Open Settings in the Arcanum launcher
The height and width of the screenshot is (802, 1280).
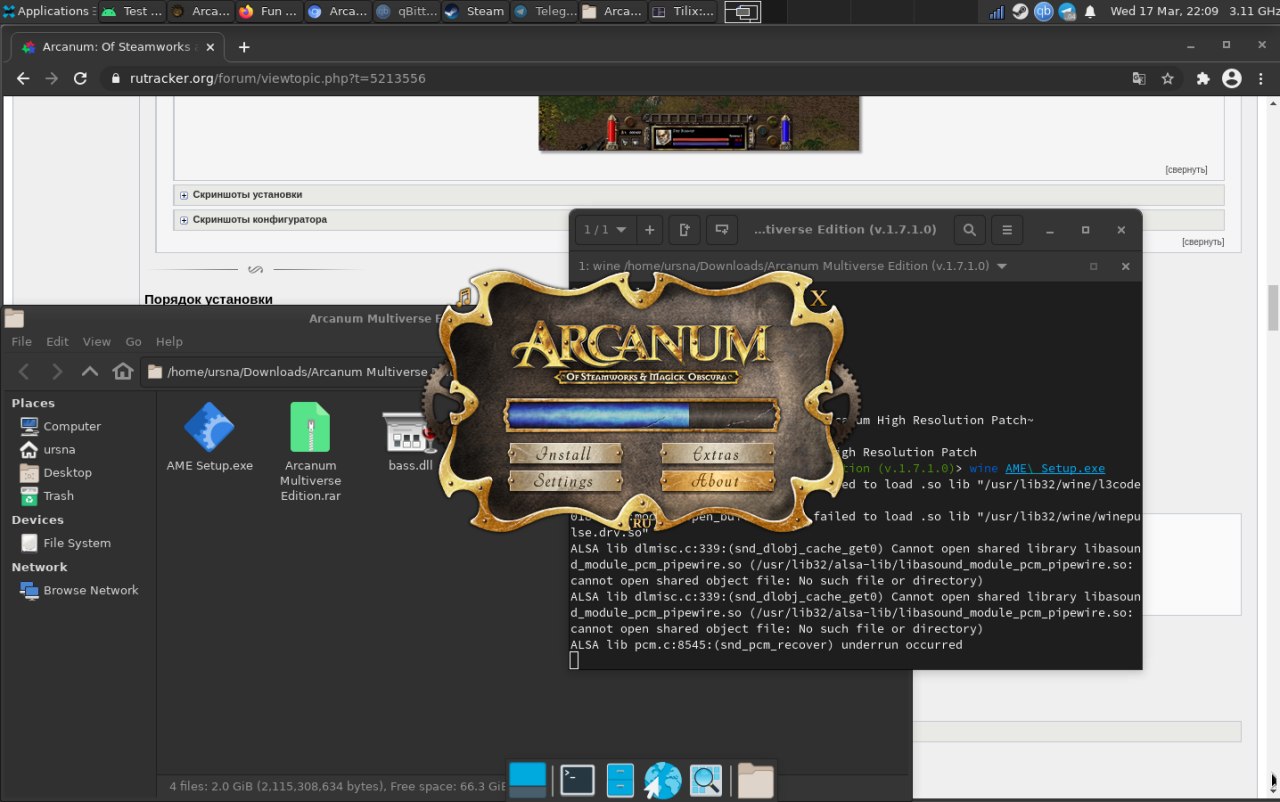pos(564,481)
